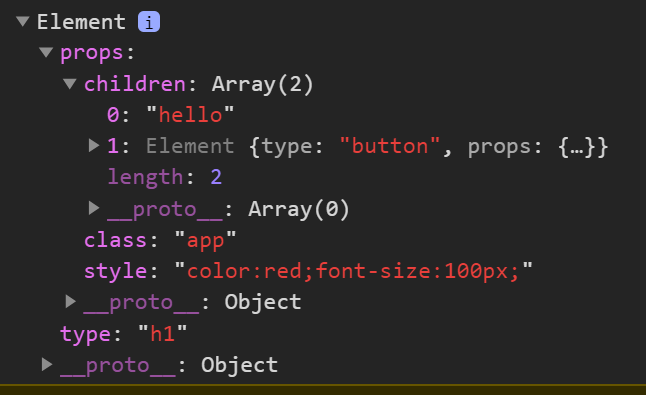Click the props key label
This screenshot has width=646, height=395.
tap(91, 53)
